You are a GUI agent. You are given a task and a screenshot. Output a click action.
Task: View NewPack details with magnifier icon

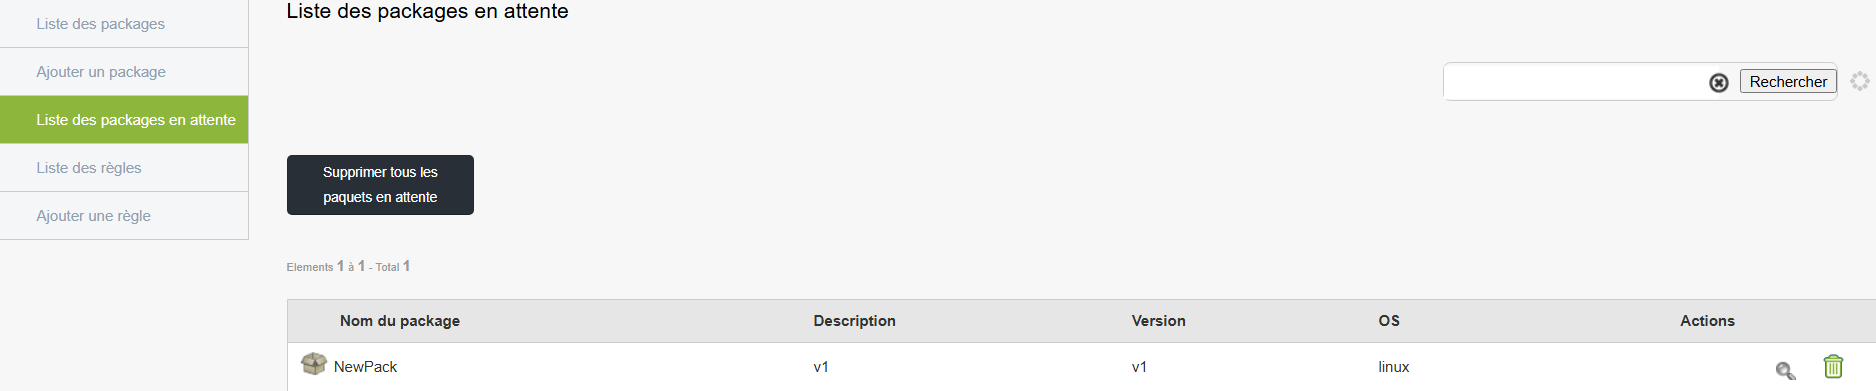click(1785, 371)
